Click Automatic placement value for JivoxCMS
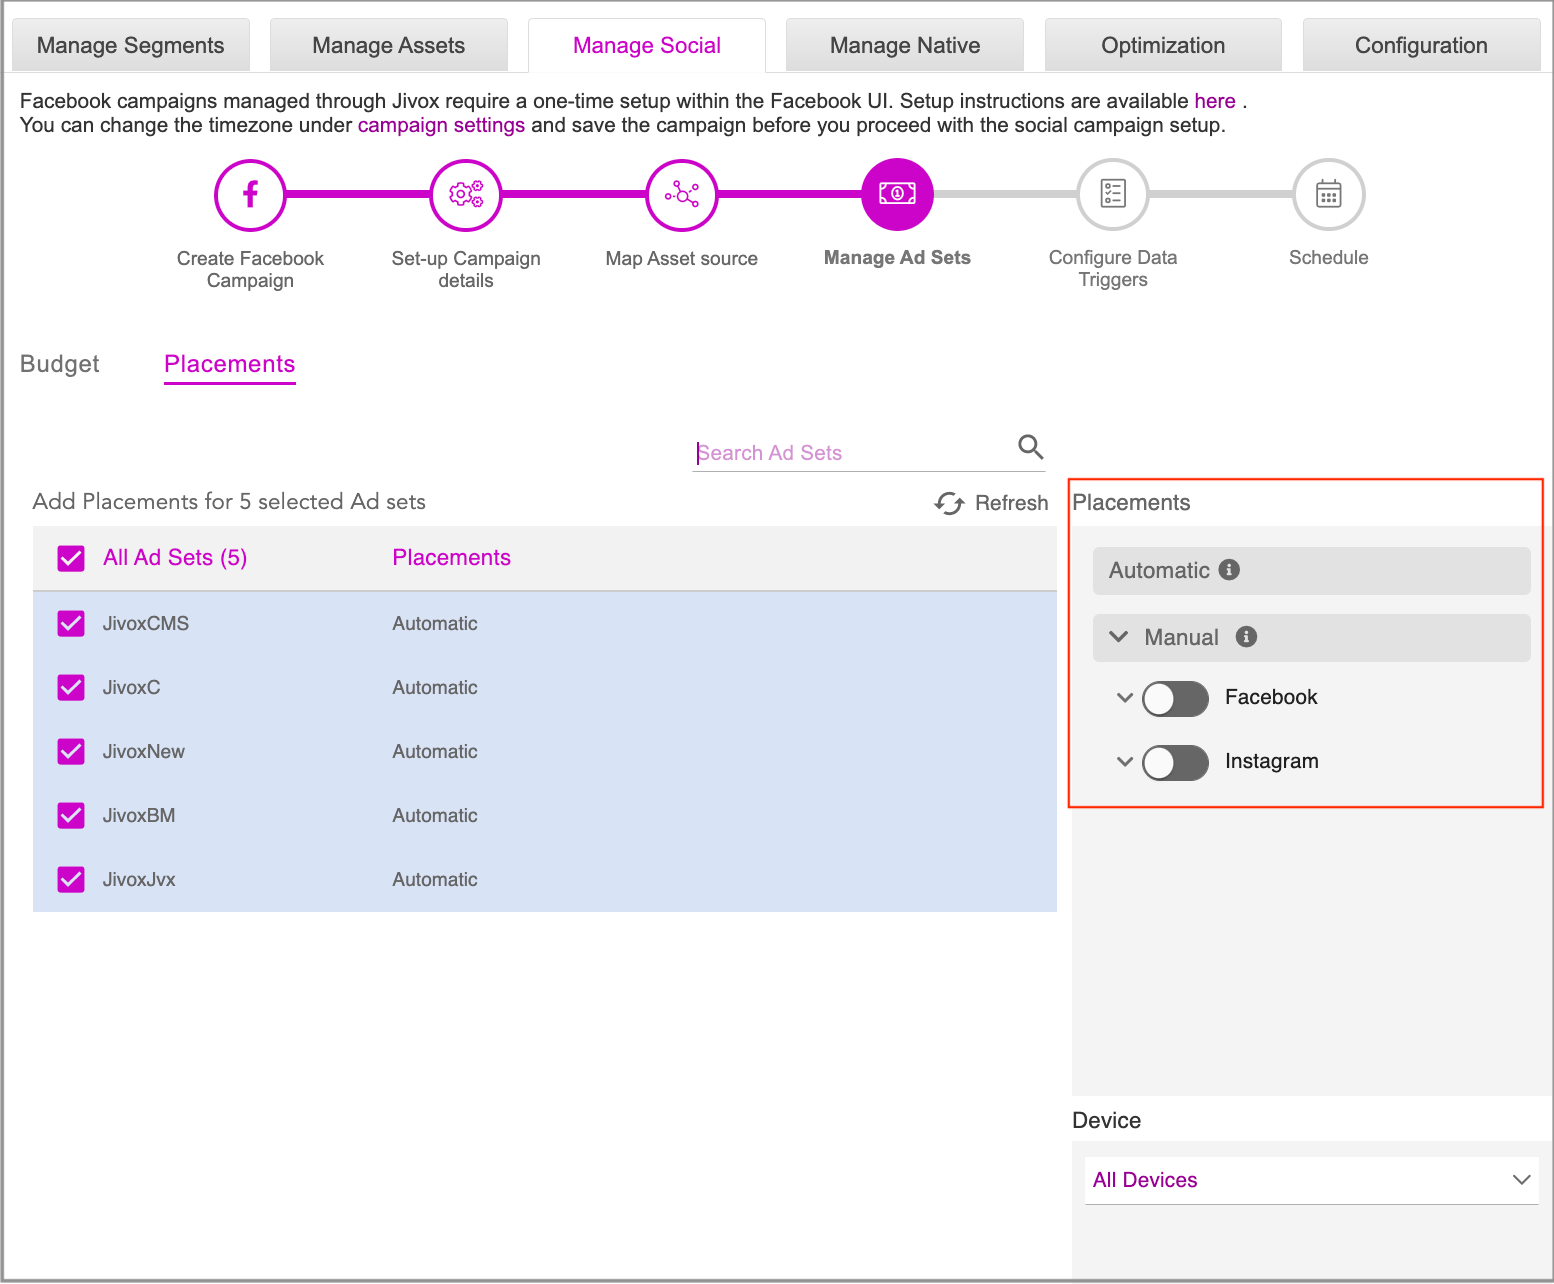This screenshot has height=1284, width=1554. pyautogui.click(x=435, y=624)
